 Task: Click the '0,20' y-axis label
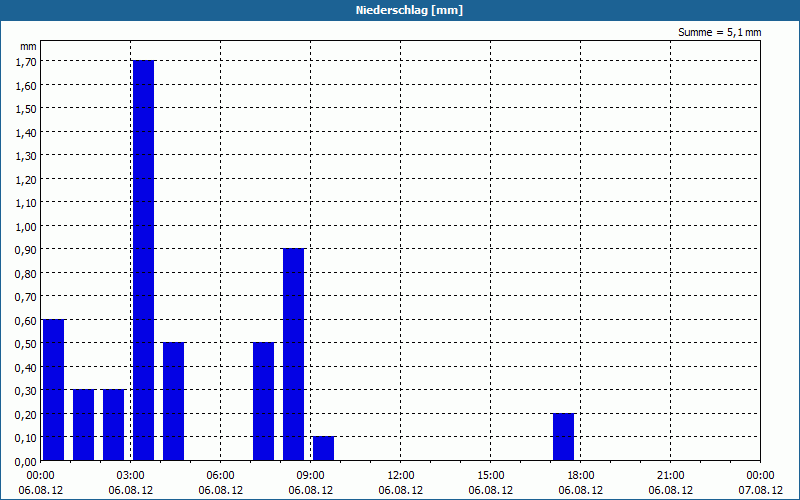pyautogui.click(x=26, y=415)
